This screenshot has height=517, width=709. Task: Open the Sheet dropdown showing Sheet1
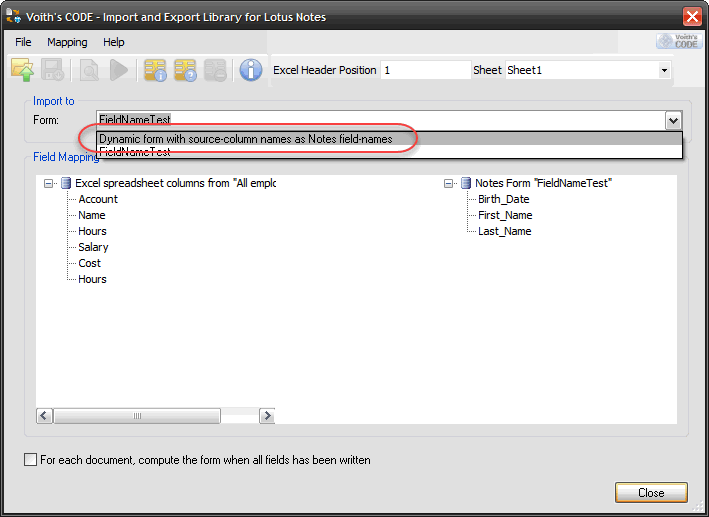(x=664, y=70)
